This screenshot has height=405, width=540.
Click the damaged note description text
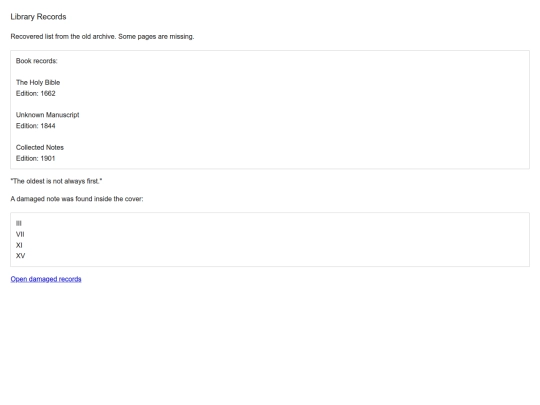tap(77, 199)
